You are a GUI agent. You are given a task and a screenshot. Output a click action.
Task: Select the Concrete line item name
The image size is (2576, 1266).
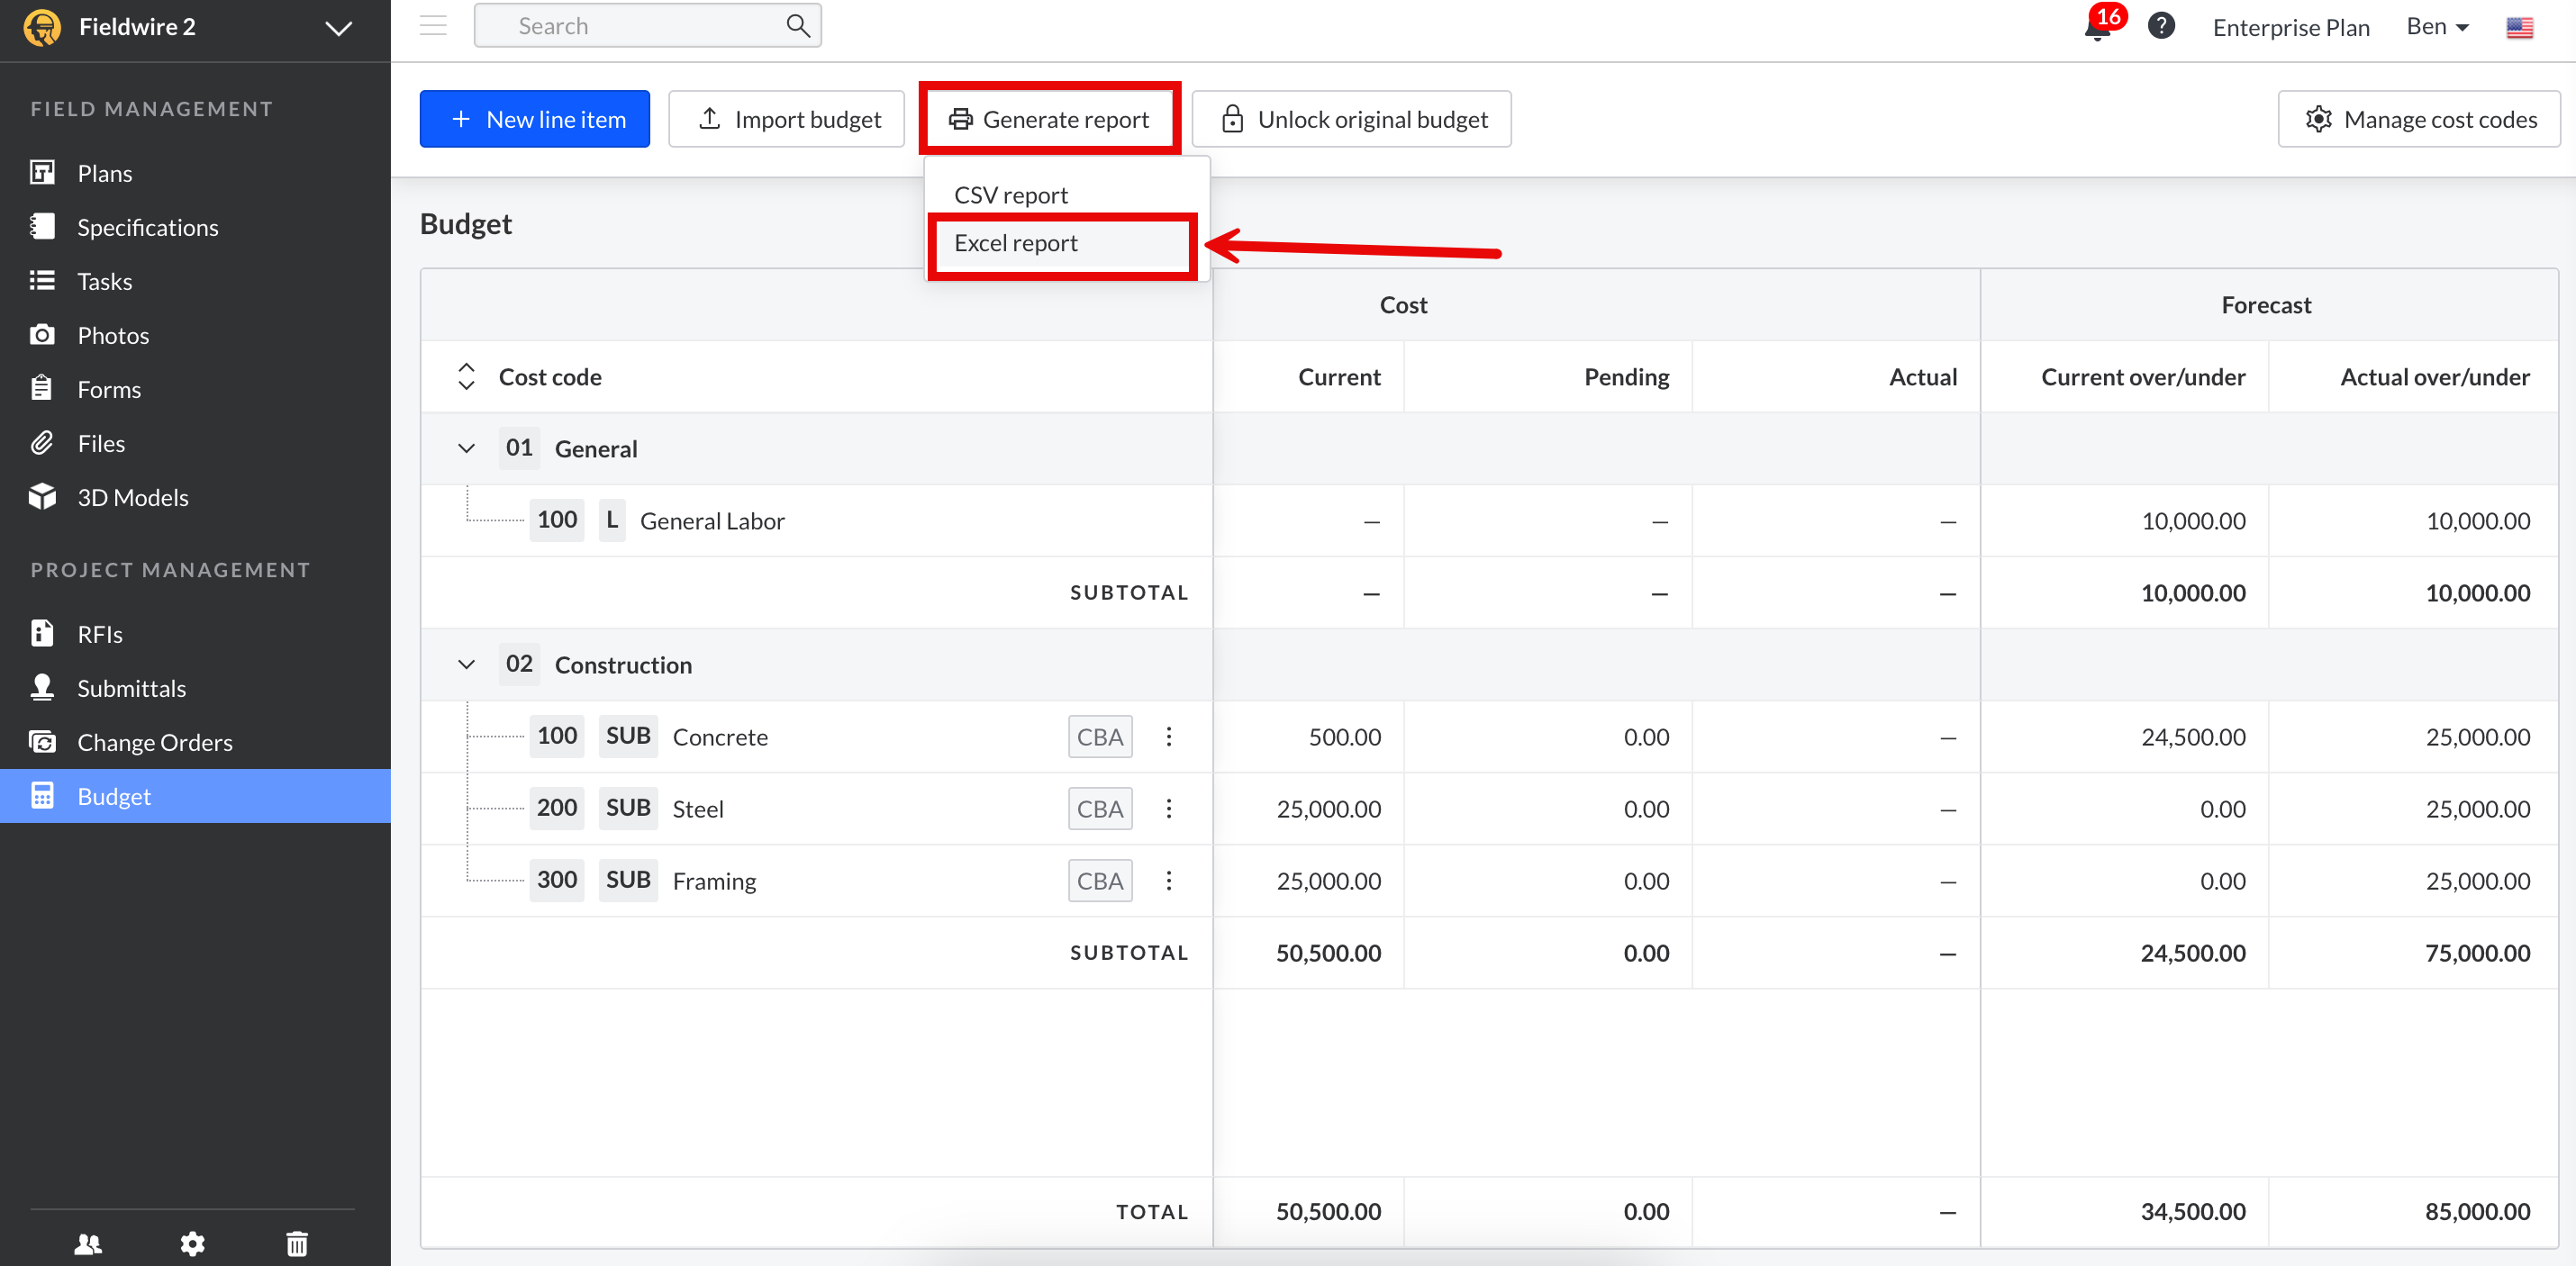[719, 737]
